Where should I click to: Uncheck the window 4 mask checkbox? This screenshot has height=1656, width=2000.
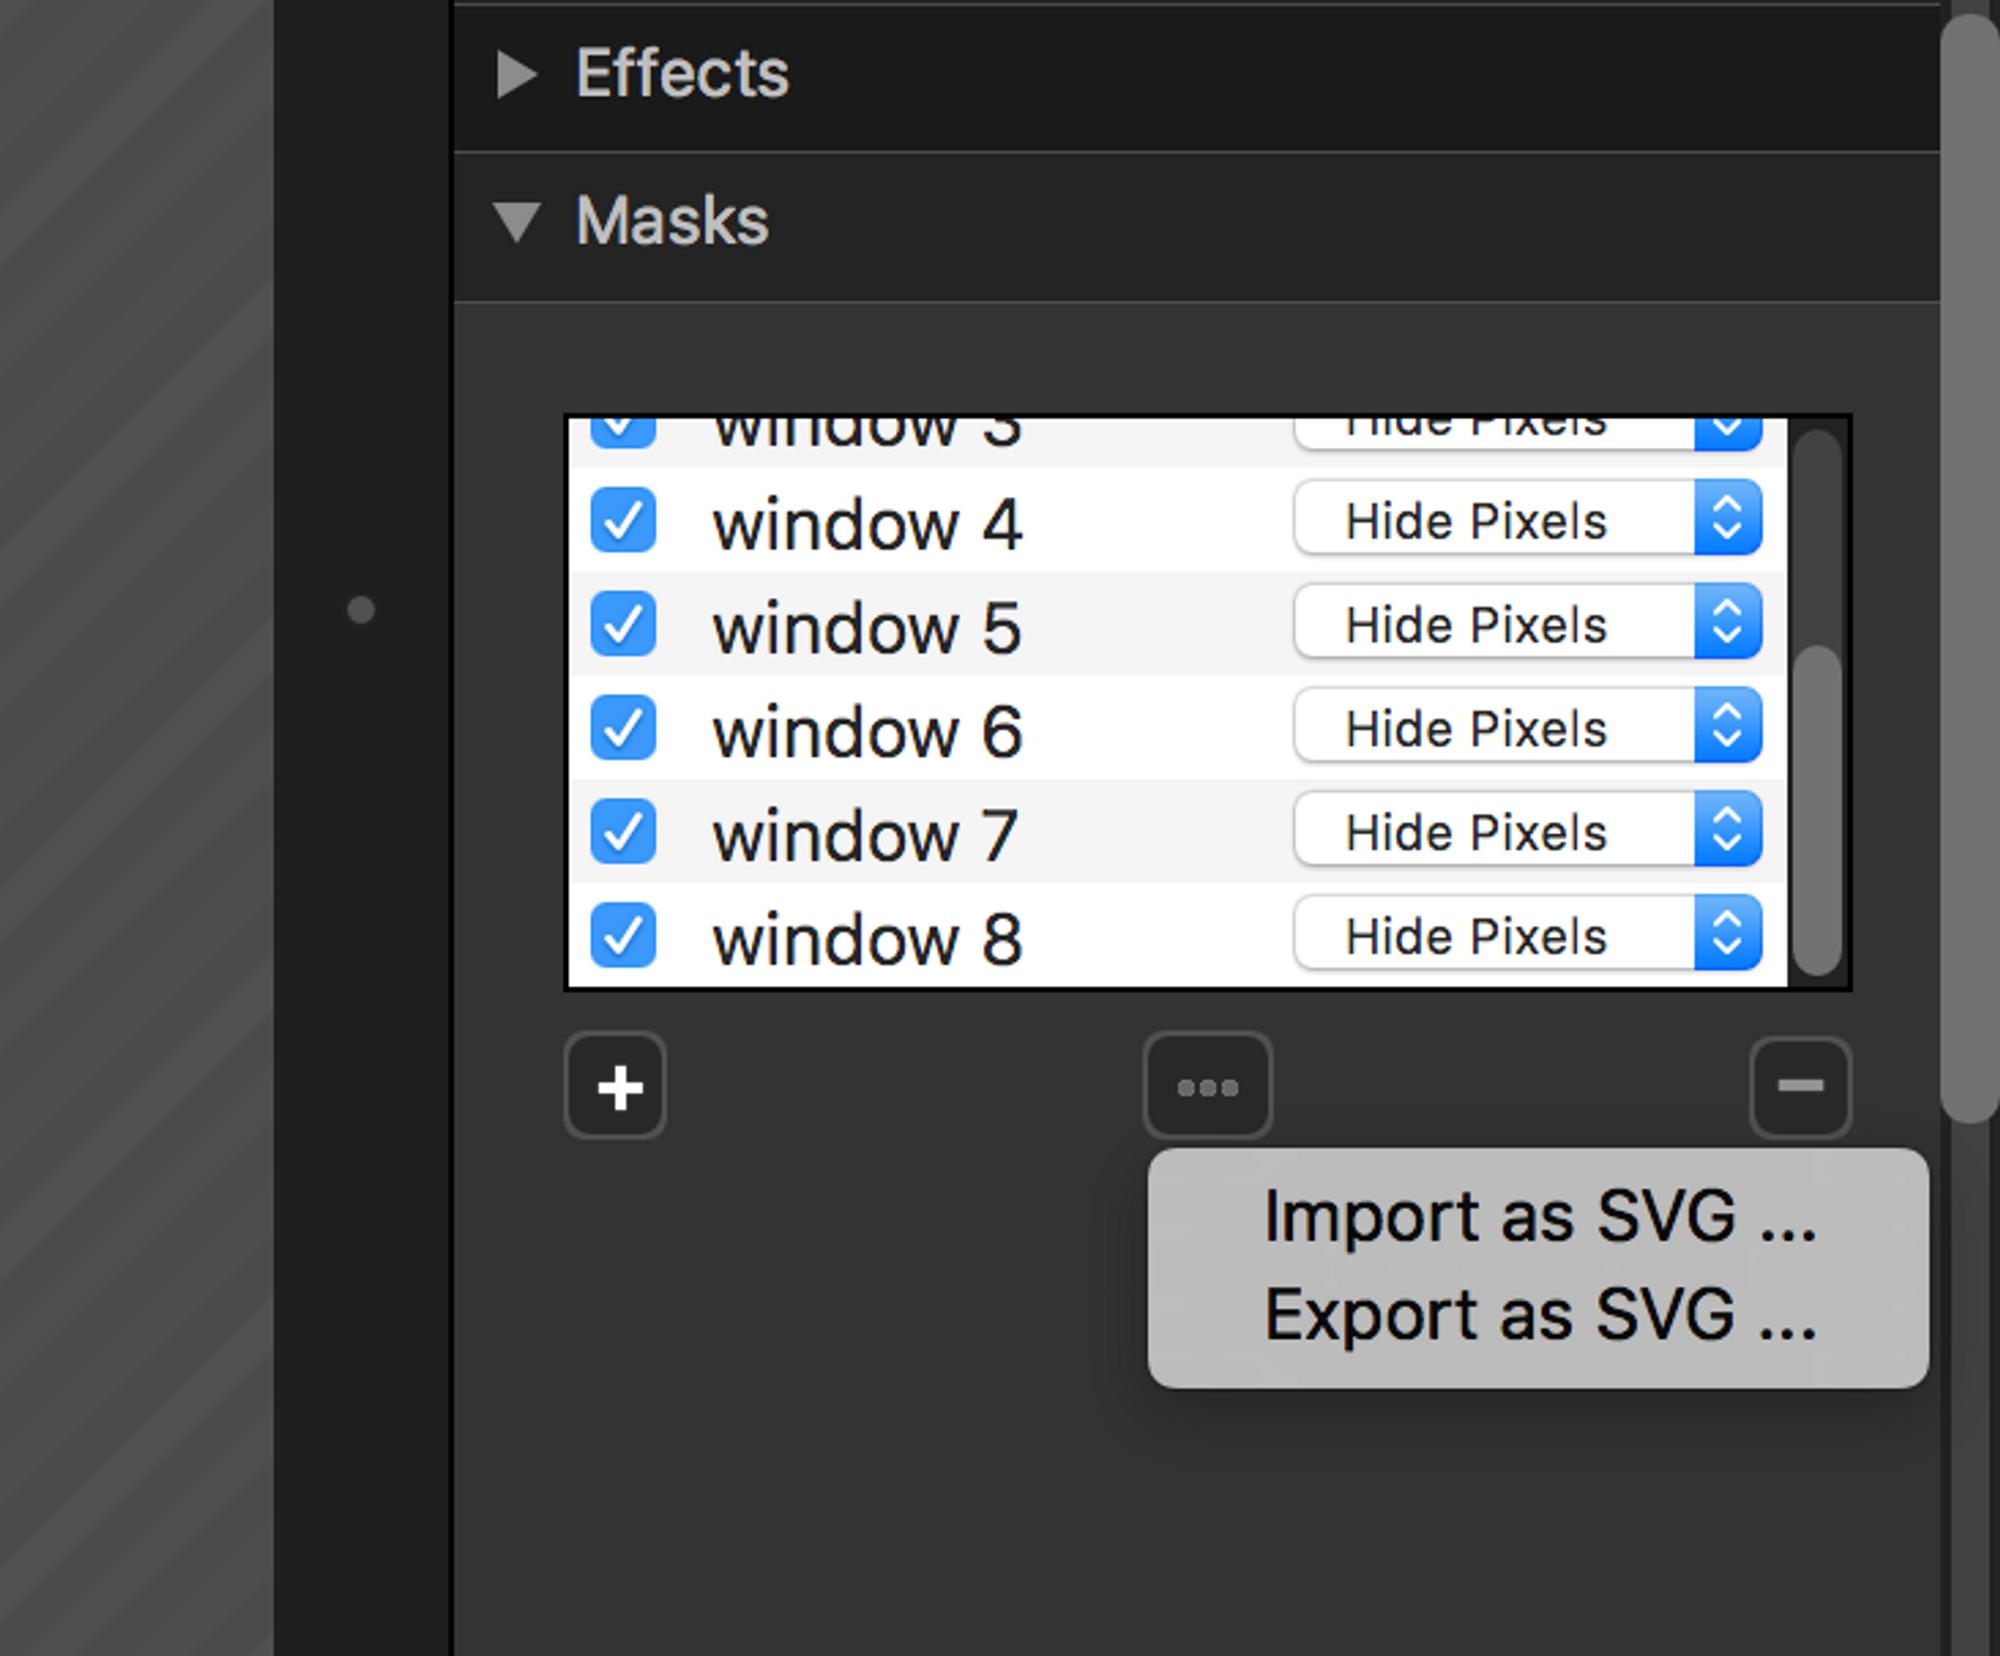tap(623, 520)
